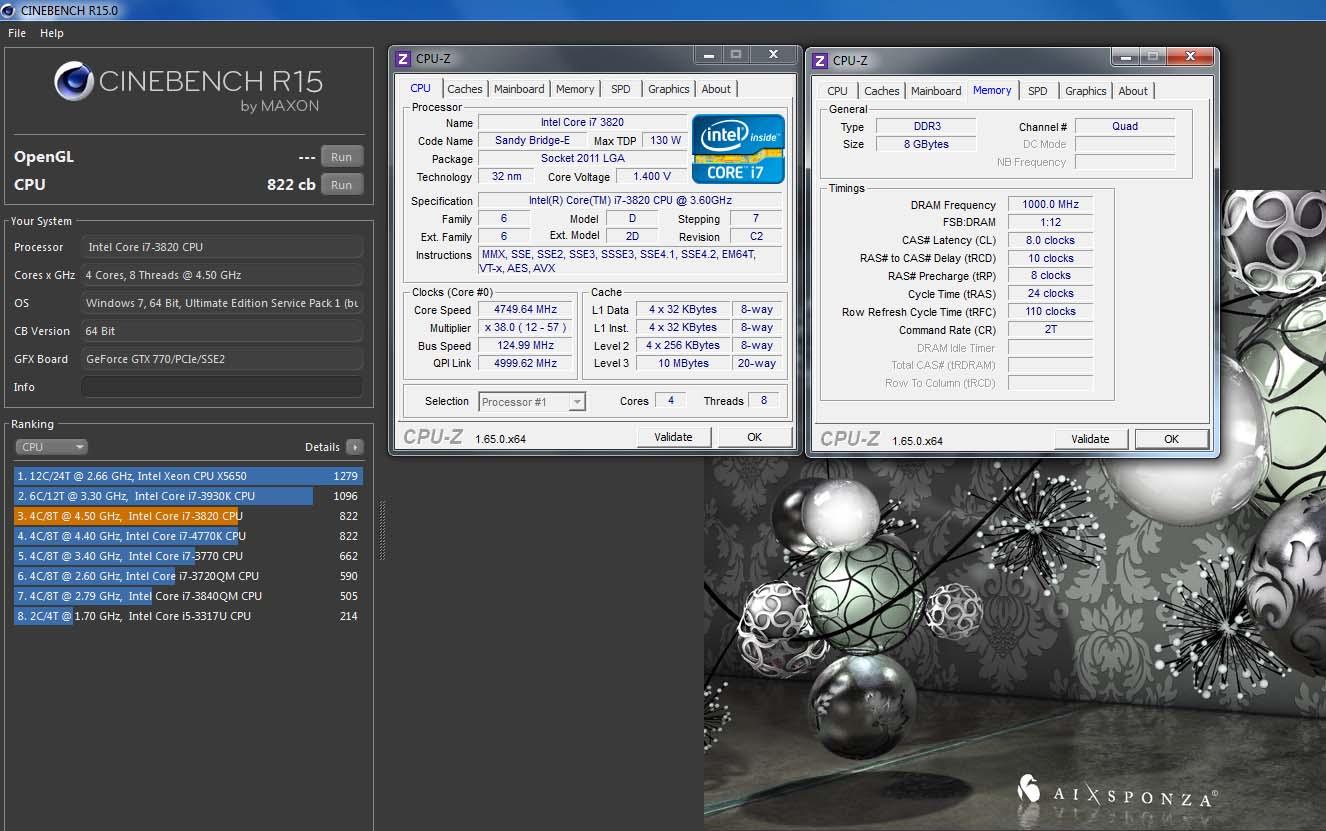The height and width of the screenshot is (831, 1326).
Task: Switch to Mainboard tab in left CPU-Z
Action: click(520, 89)
